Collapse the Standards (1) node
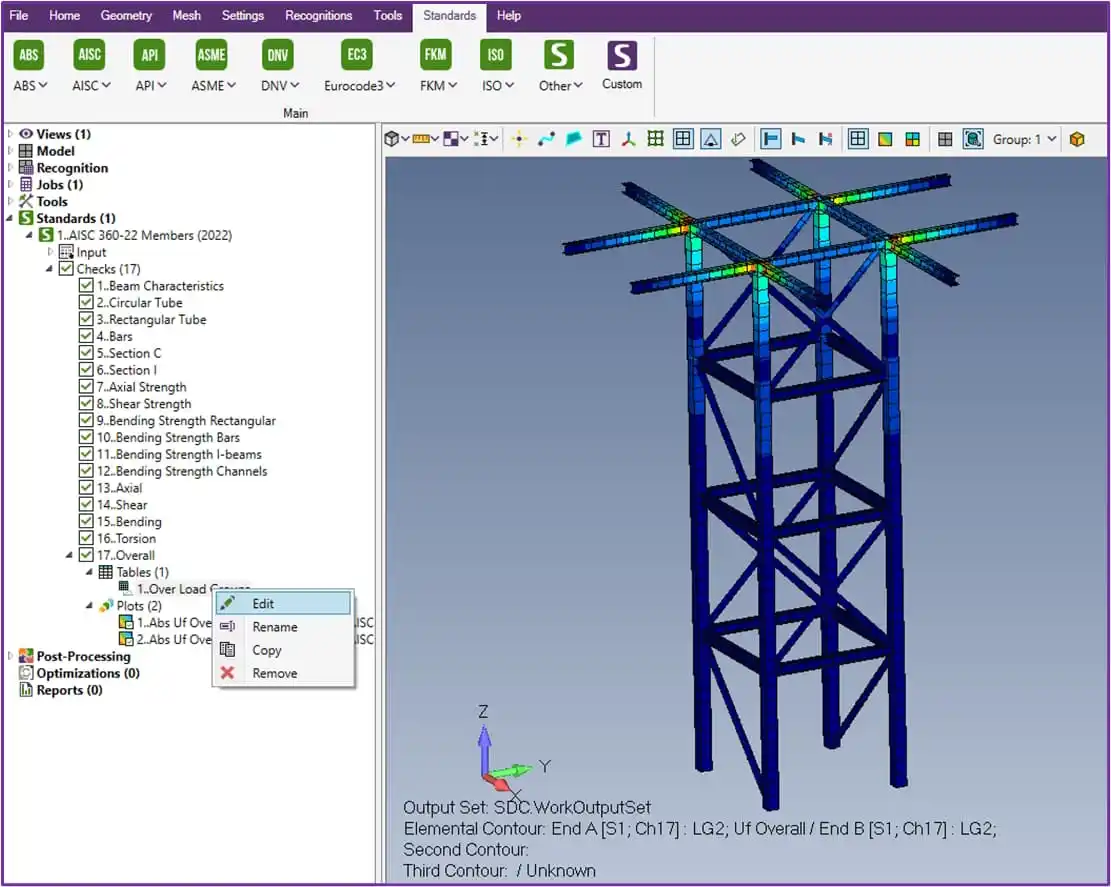 (10, 217)
